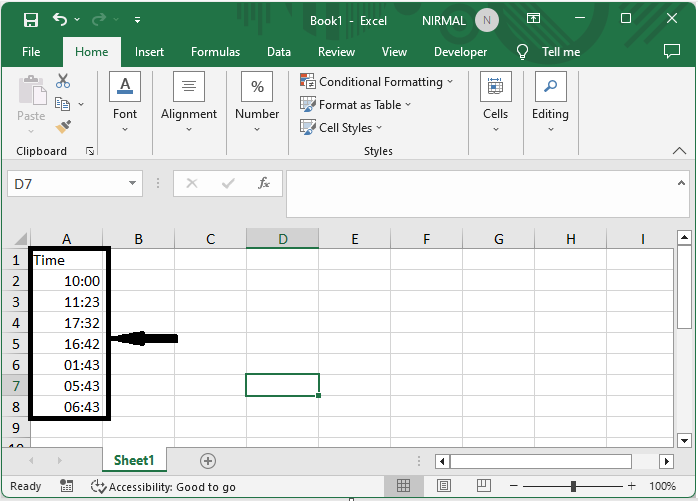This screenshot has height=501, width=698.
Task: Expand the Alignment group
Action: coord(189,103)
